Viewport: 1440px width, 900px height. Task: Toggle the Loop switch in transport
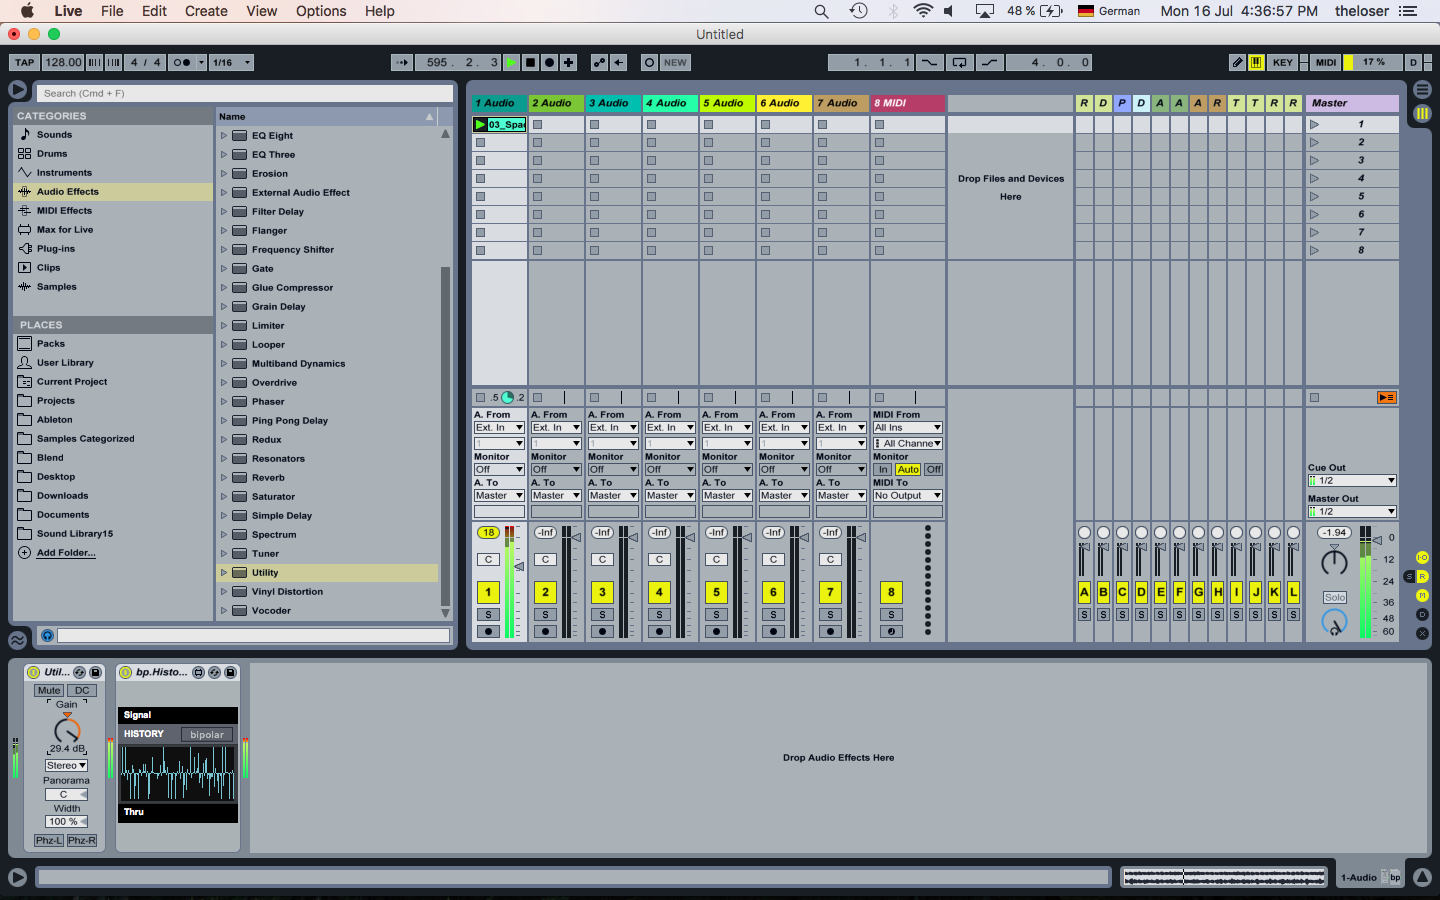click(959, 62)
